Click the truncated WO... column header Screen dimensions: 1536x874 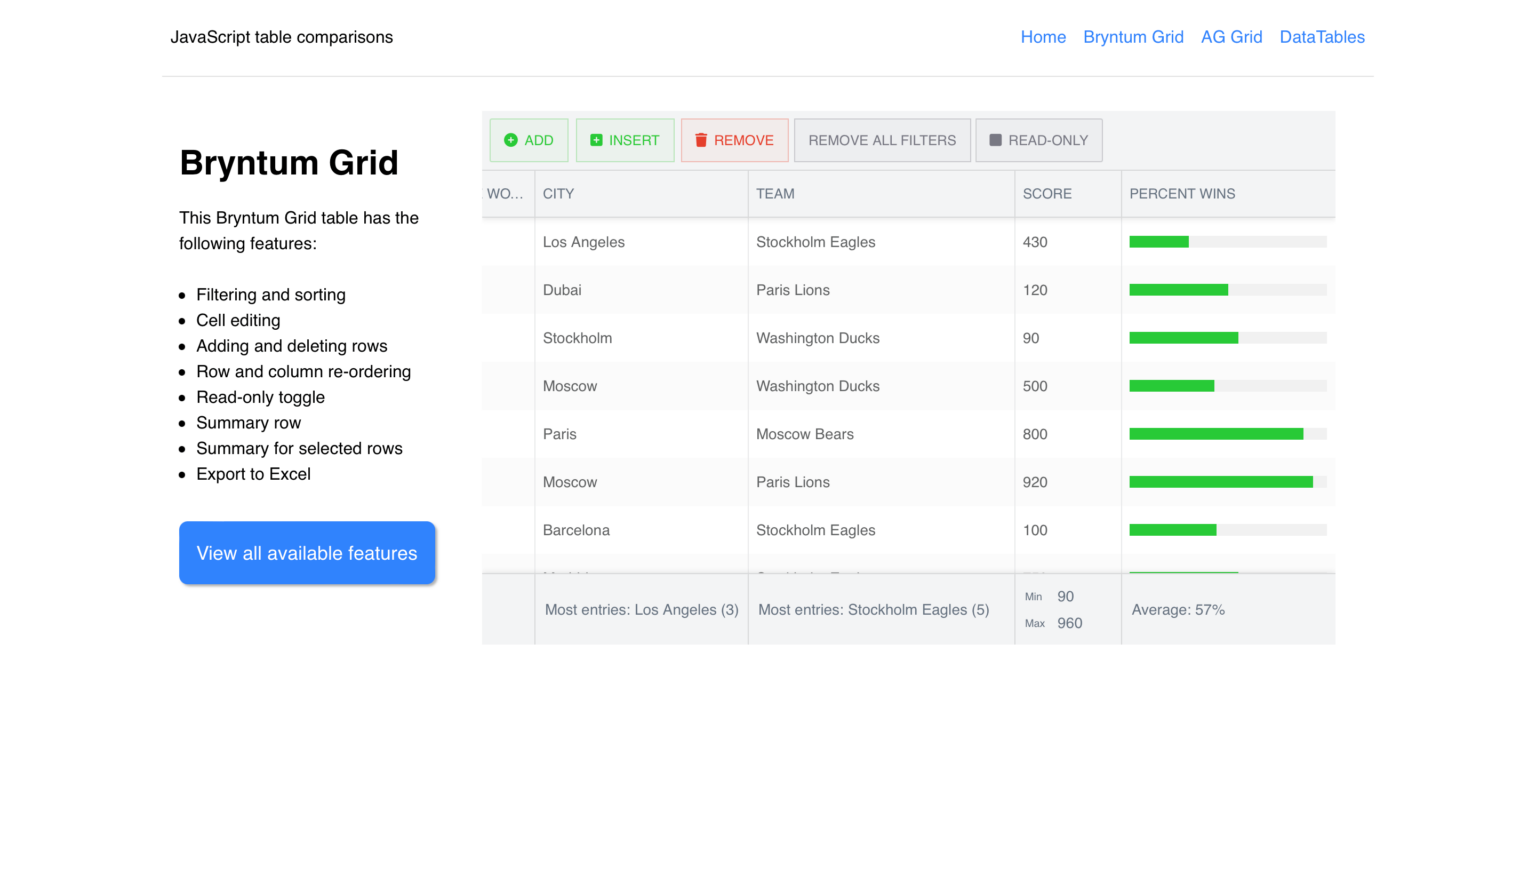(505, 194)
